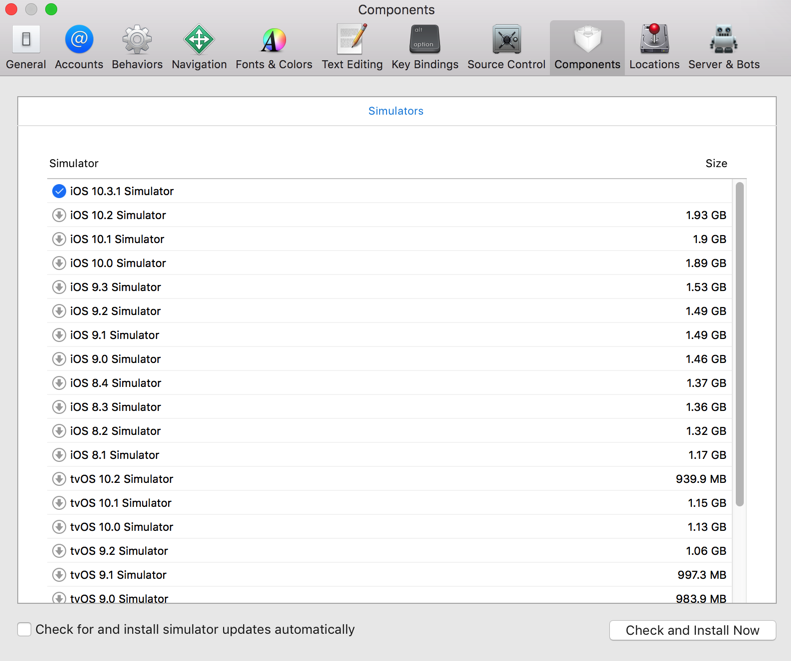Close the Components window

click(x=11, y=9)
